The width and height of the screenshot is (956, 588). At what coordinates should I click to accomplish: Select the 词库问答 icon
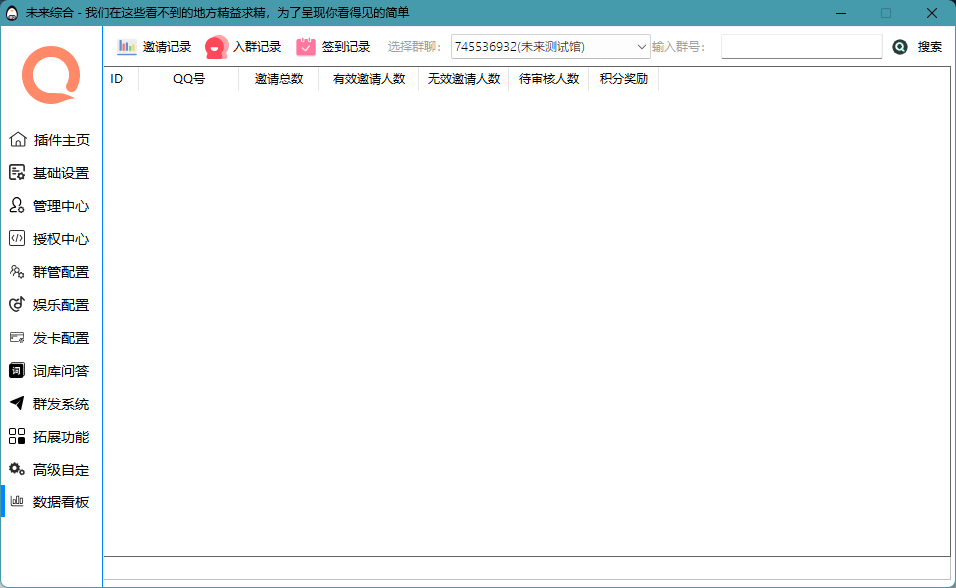click(17, 371)
